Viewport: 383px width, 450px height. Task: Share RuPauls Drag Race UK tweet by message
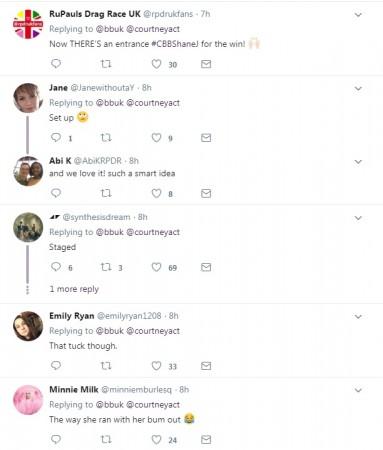206,64
